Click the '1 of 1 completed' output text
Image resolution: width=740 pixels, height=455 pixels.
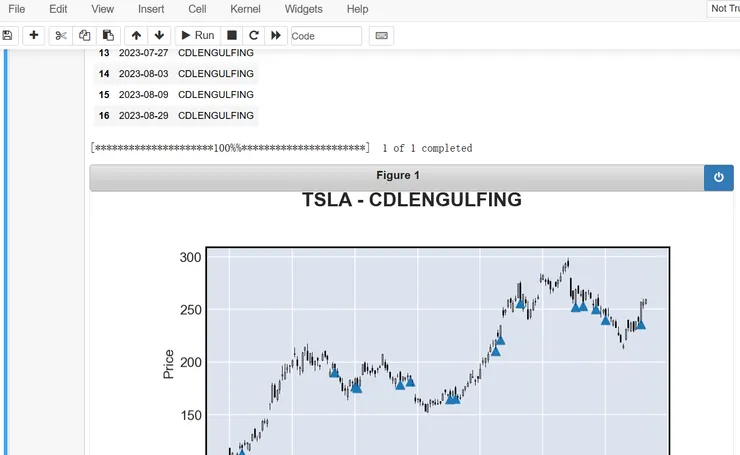click(427, 148)
